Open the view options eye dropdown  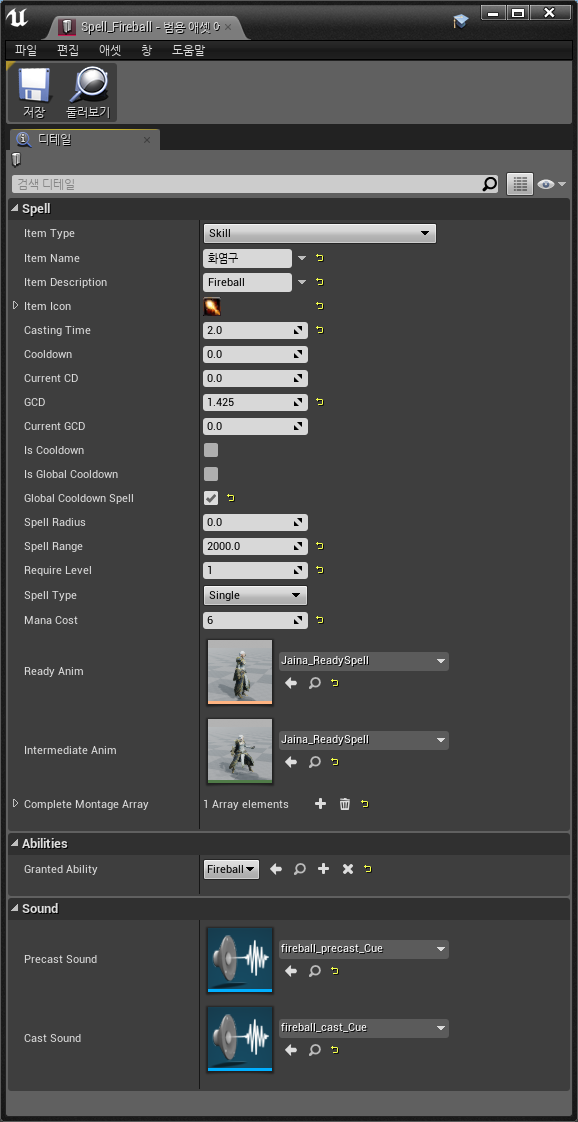(x=551, y=185)
